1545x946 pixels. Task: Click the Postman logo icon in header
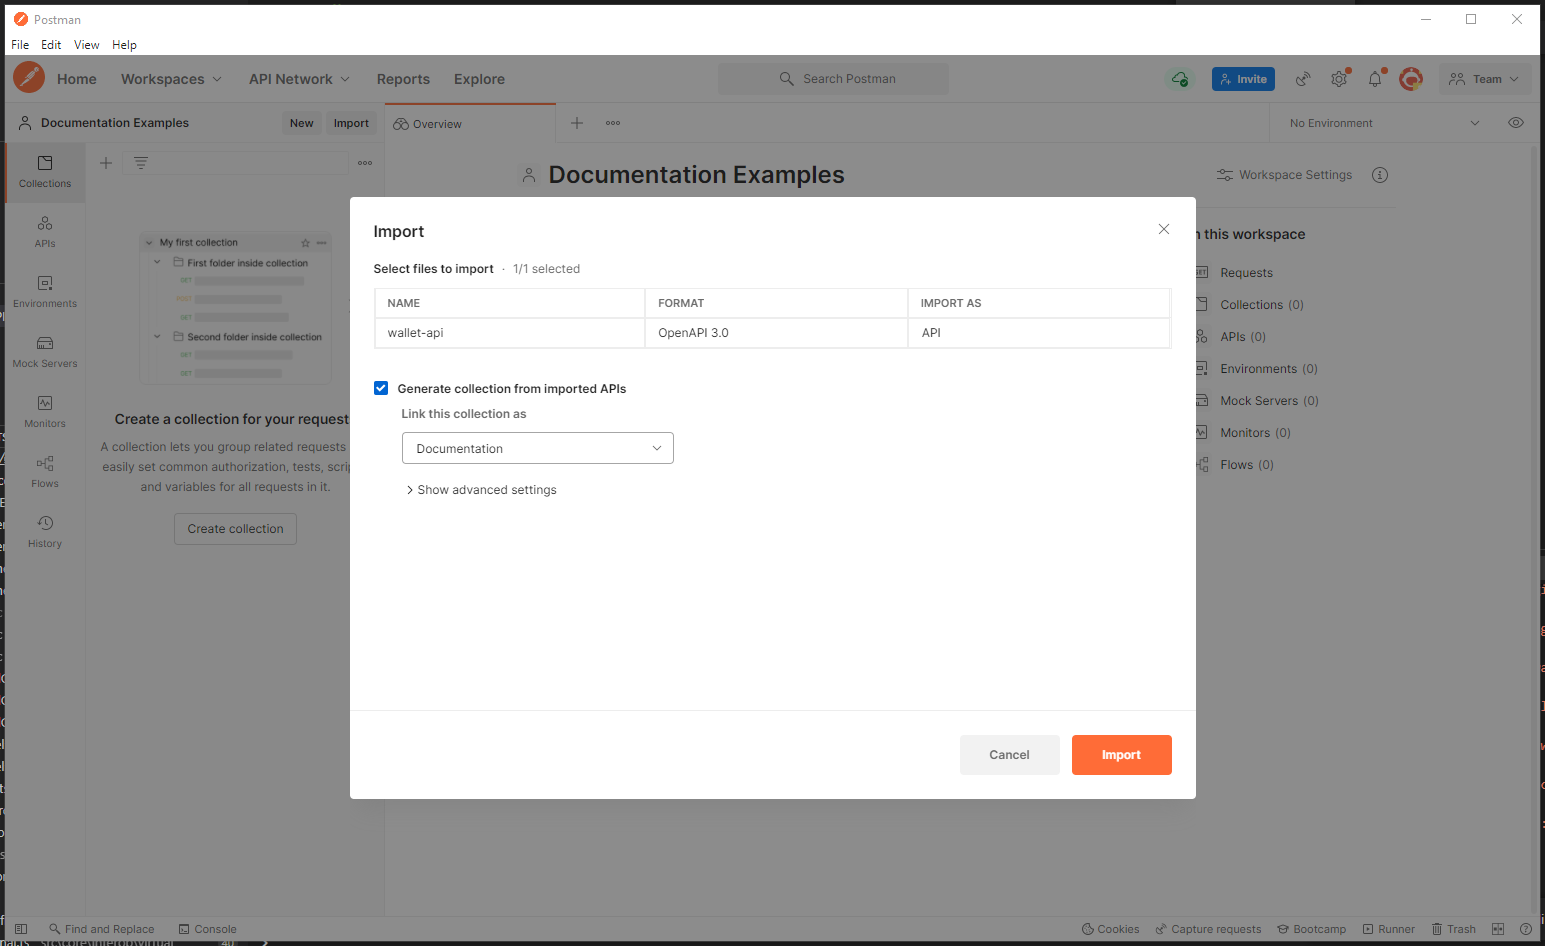(x=29, y=77)
